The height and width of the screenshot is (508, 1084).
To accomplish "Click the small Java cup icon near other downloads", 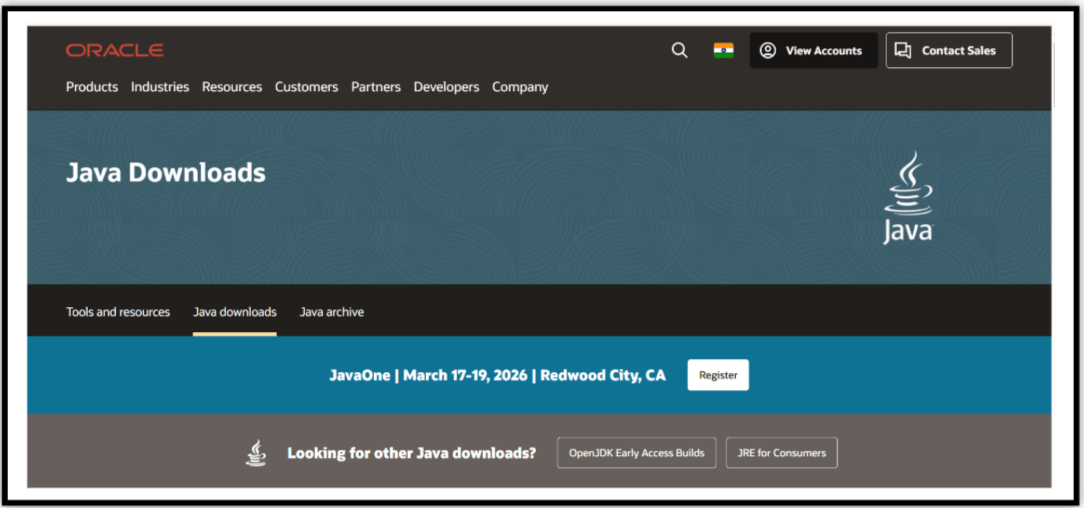I will pyautogui.click(x=256, y=453).
